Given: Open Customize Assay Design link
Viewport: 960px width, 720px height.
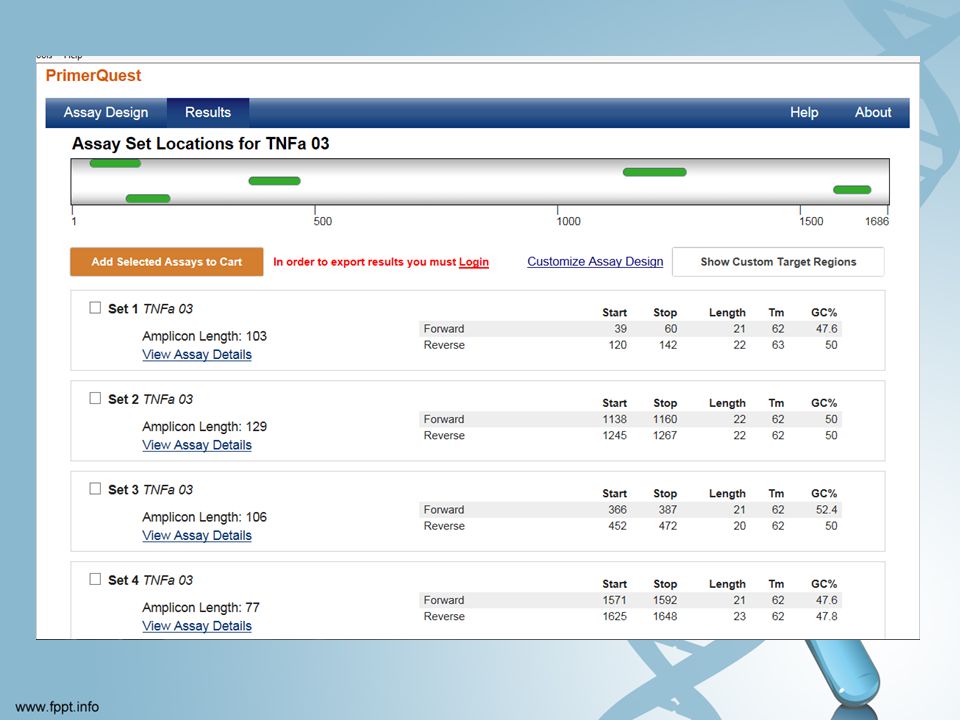Looking at the screenshot, I should pos(595,261).
